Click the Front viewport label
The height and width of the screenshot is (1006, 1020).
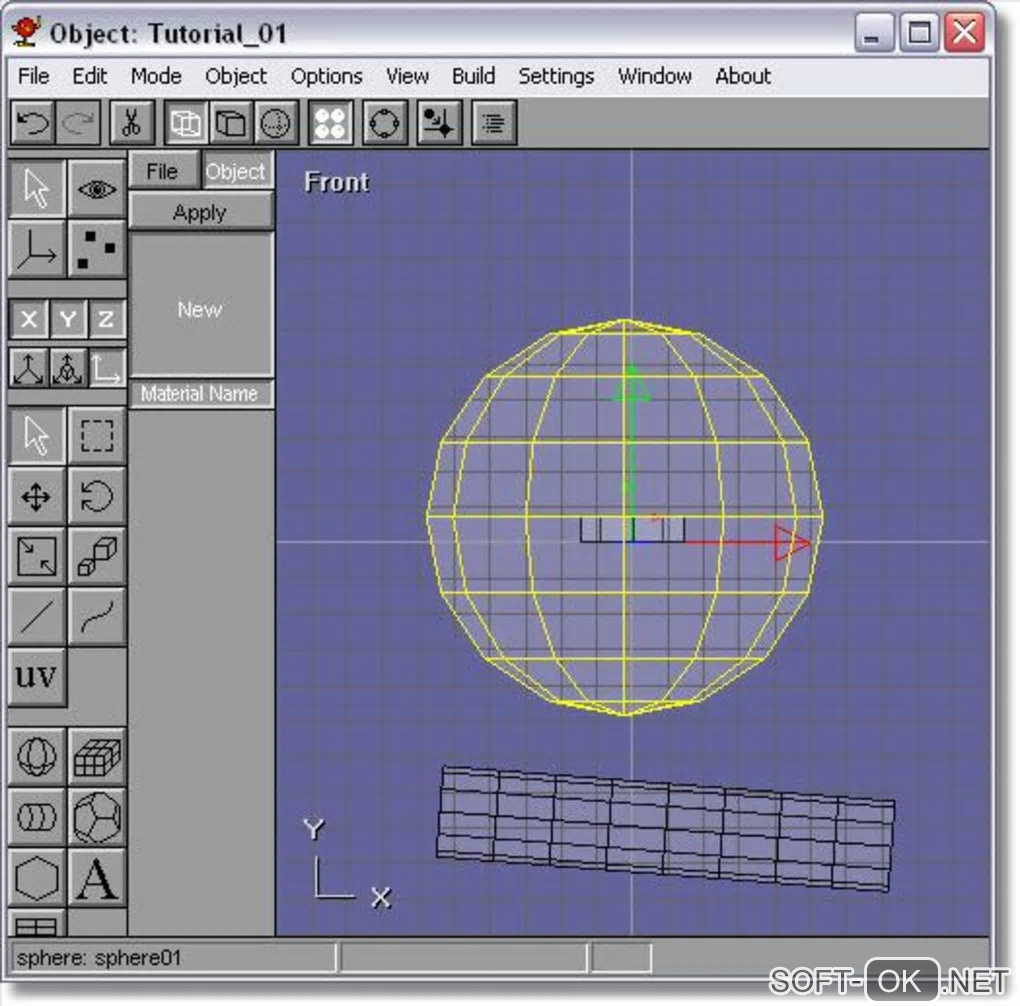pyautogui.click(x=337, y=182)
